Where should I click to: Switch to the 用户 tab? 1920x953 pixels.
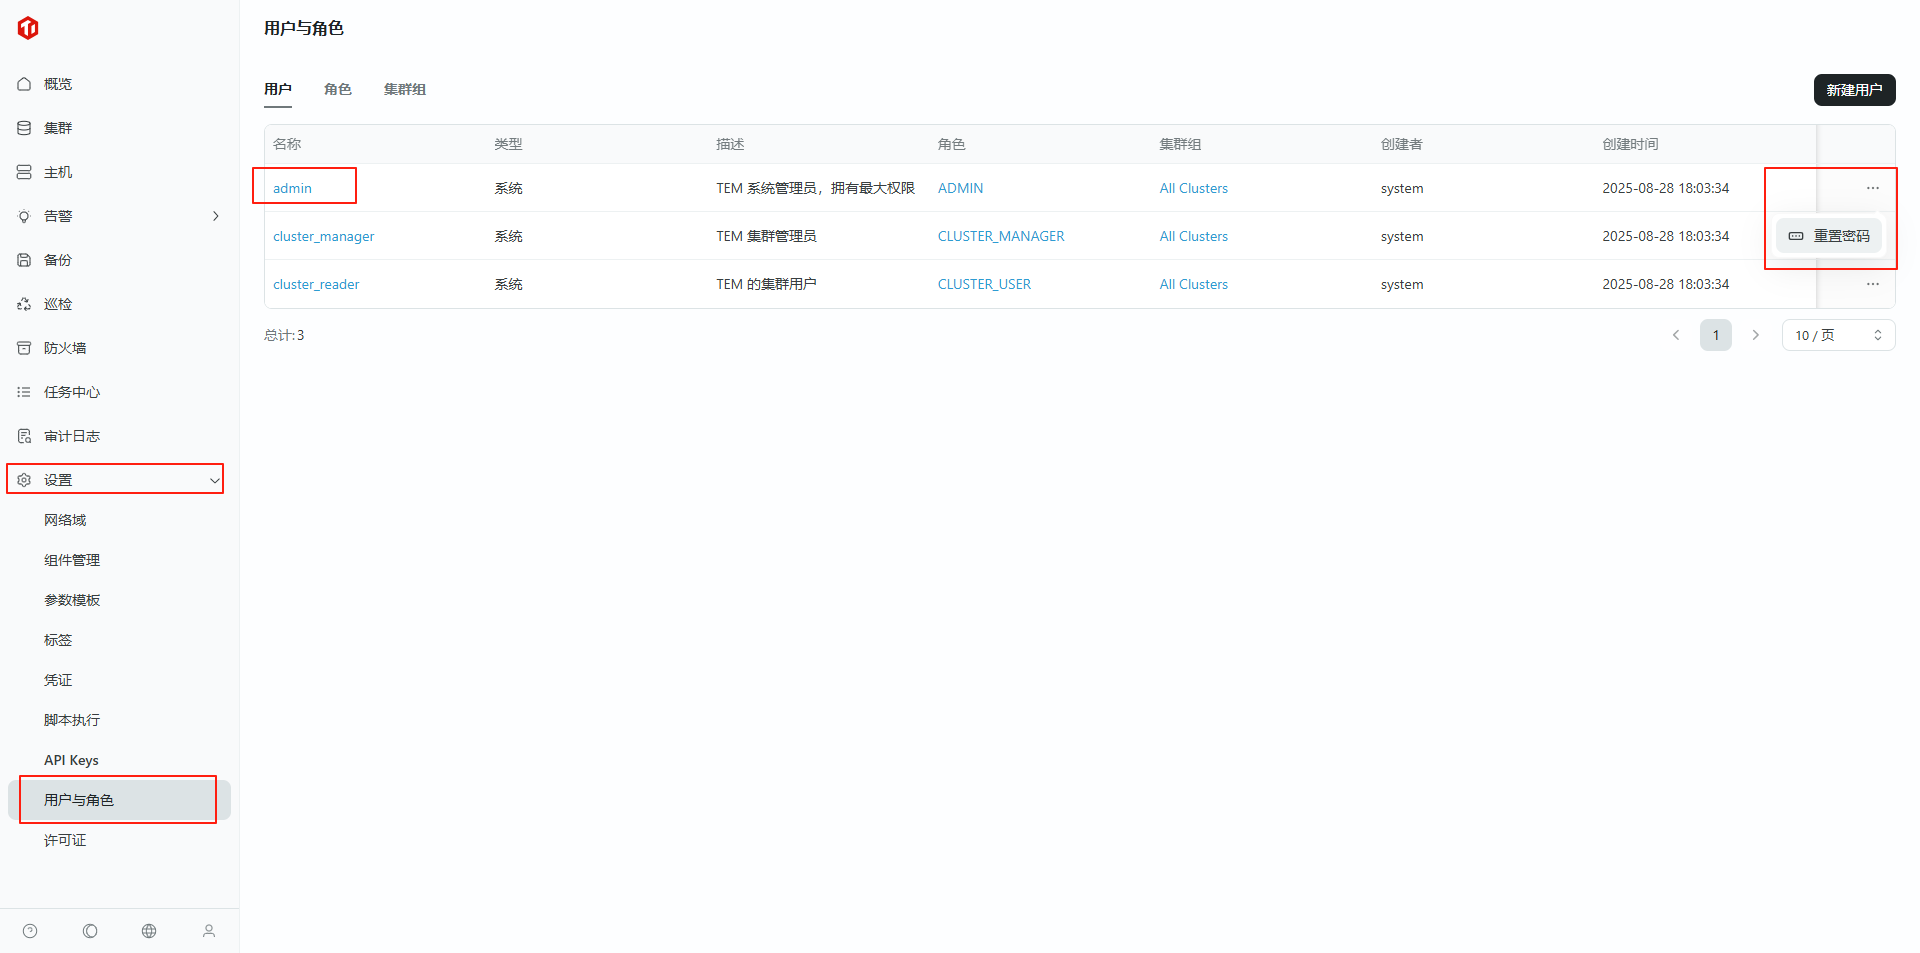[278, 89]
